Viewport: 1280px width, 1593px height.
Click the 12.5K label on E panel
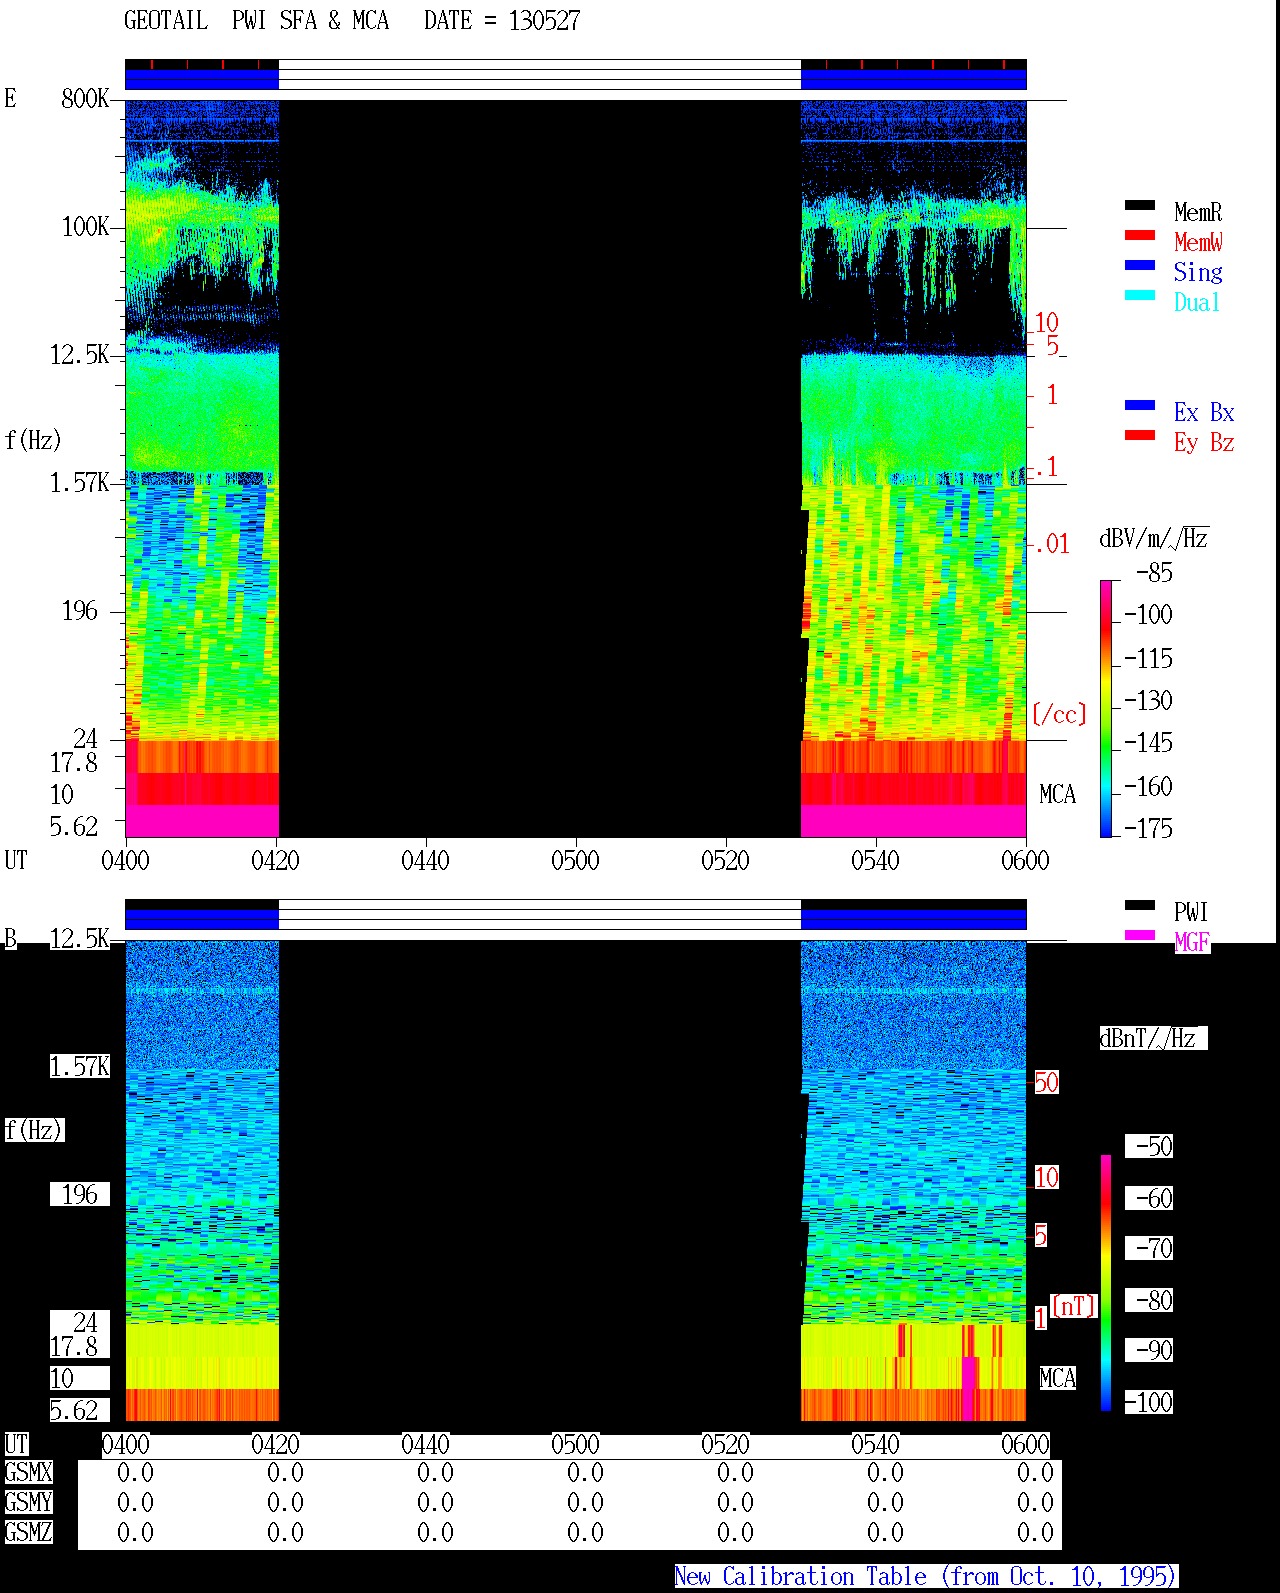point(80,355)
